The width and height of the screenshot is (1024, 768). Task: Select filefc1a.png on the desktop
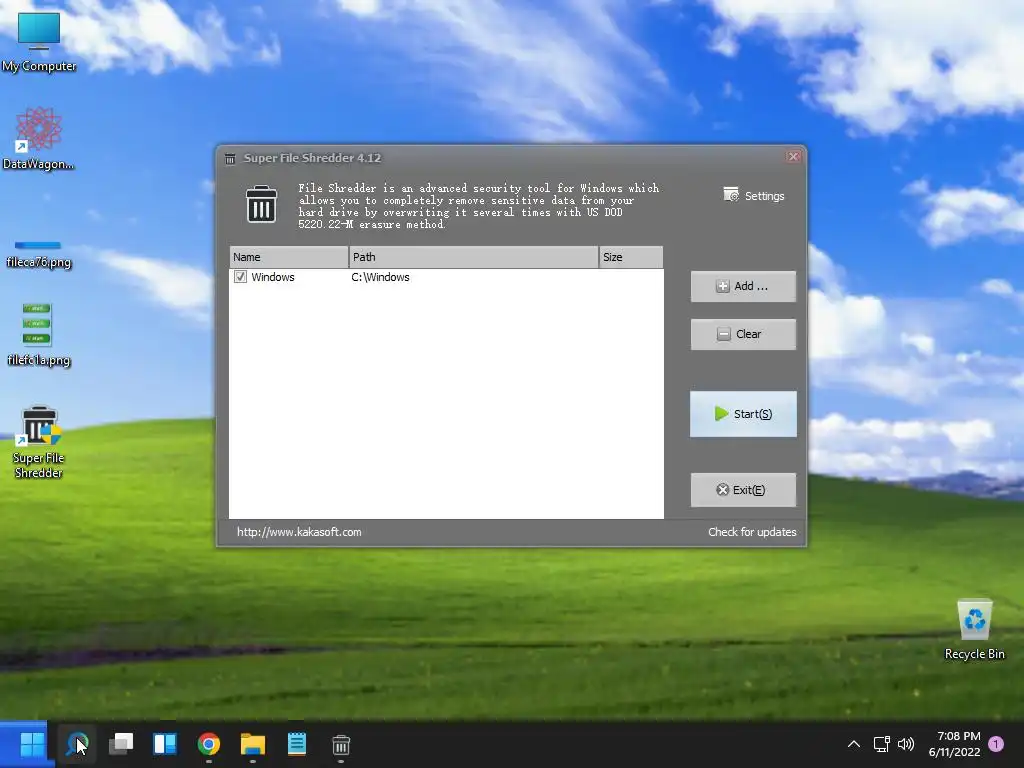point(39,334)
